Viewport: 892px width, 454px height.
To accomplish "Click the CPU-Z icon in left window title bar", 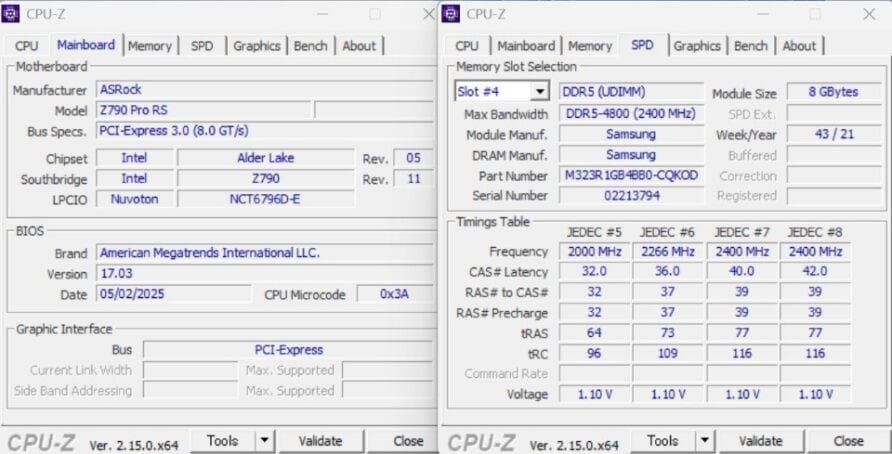I will click(x=14, y=14).
